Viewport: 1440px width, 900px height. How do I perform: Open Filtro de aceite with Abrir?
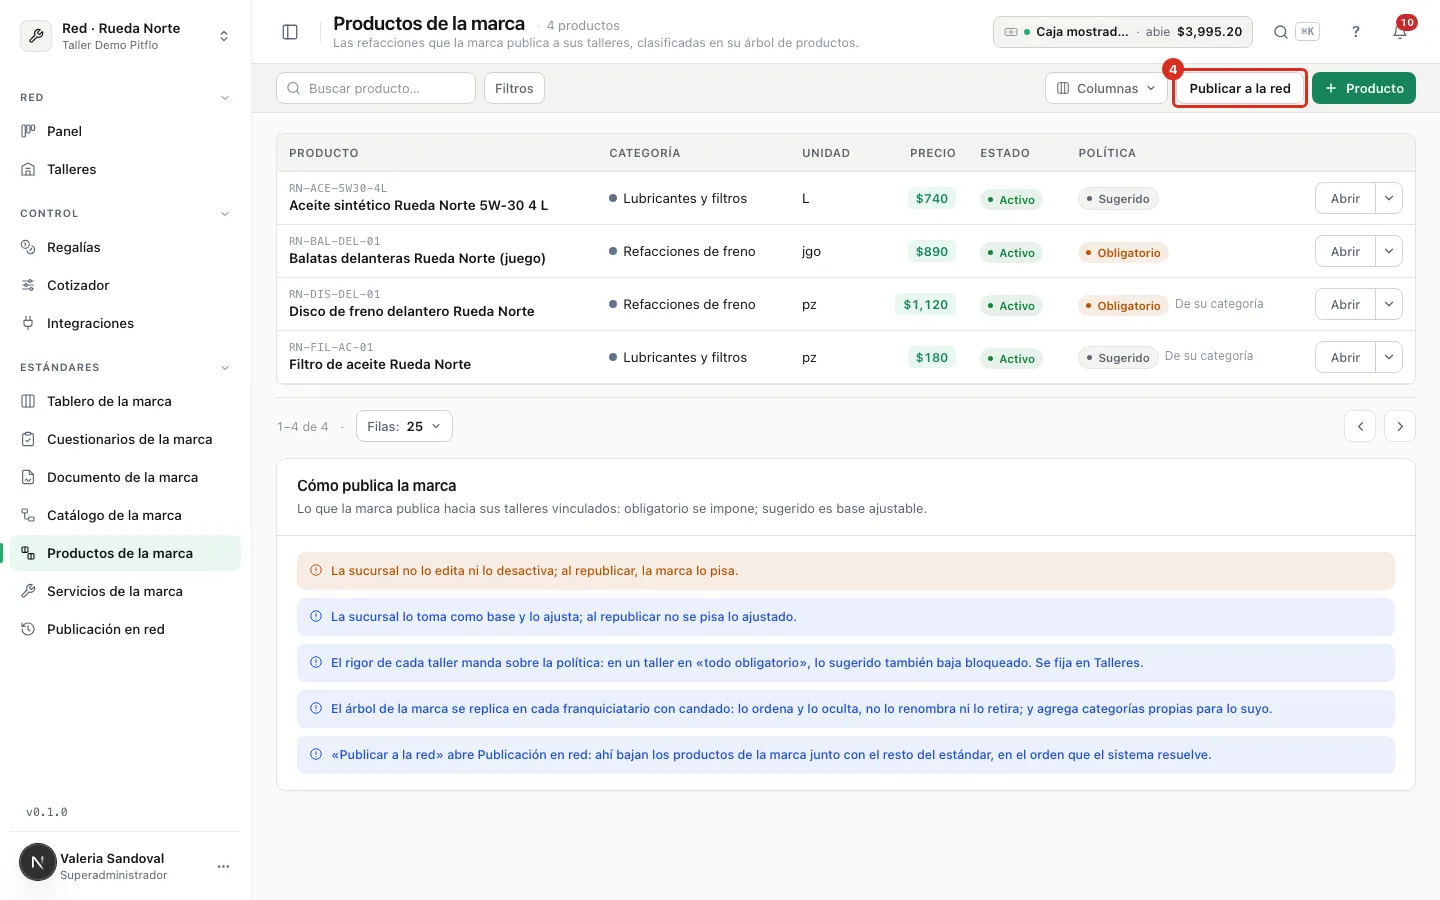(1345, 357)
